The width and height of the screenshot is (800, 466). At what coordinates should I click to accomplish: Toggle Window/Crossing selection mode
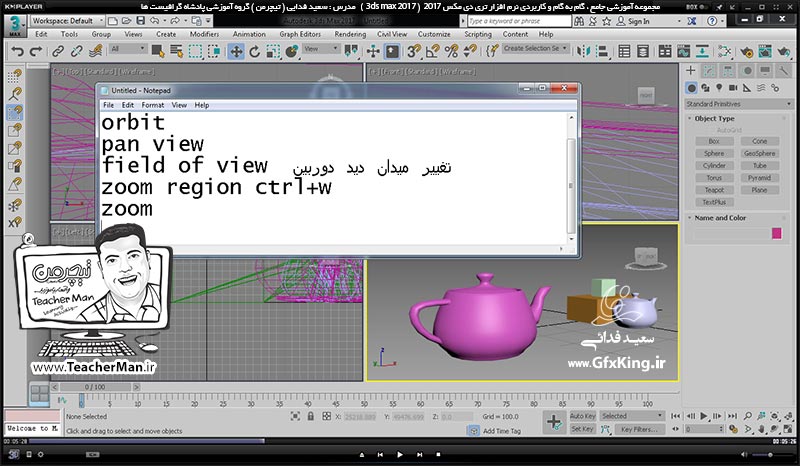[x=214, y=52]
